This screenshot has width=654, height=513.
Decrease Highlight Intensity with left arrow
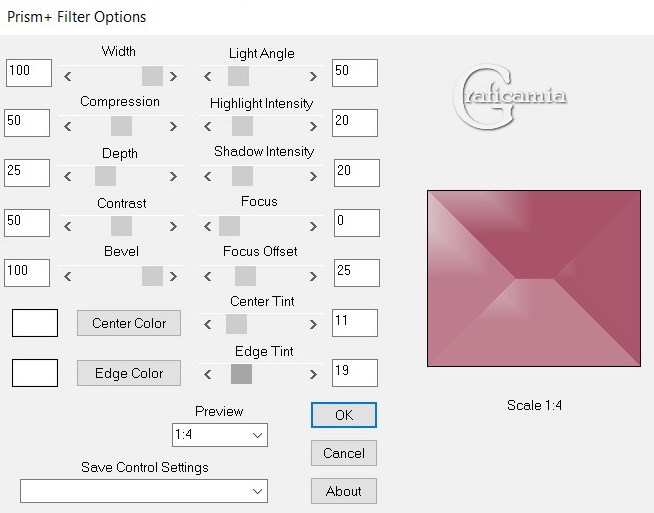(207, 126)
